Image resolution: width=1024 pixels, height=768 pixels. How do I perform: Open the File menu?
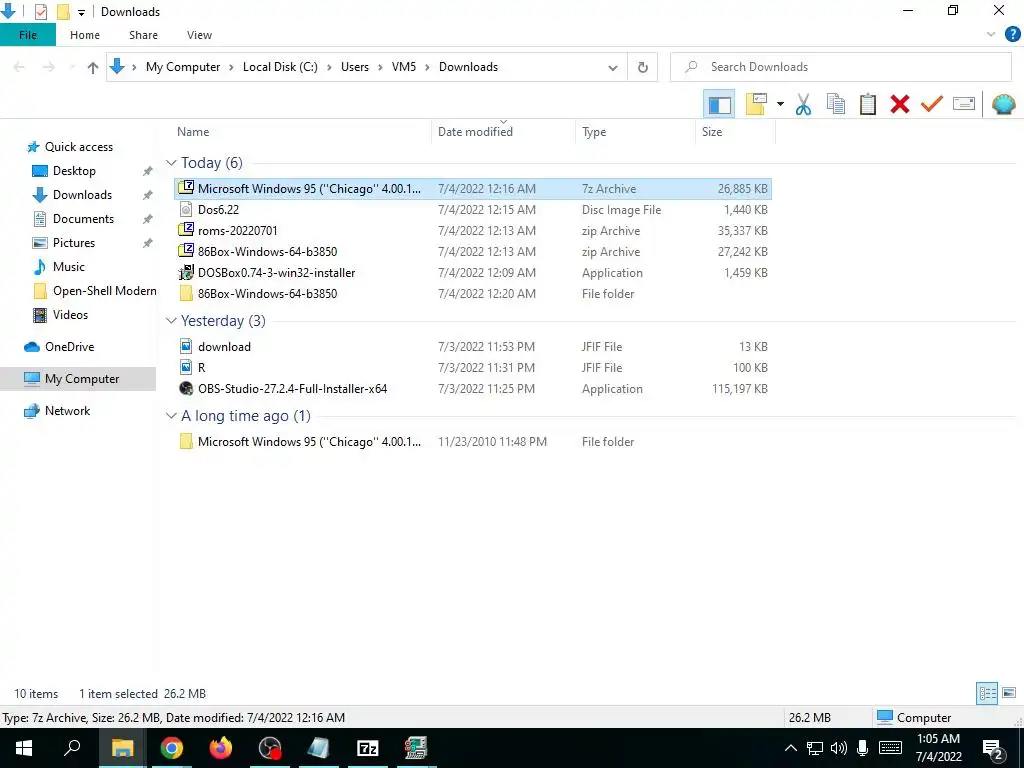[x=28, y=35]
